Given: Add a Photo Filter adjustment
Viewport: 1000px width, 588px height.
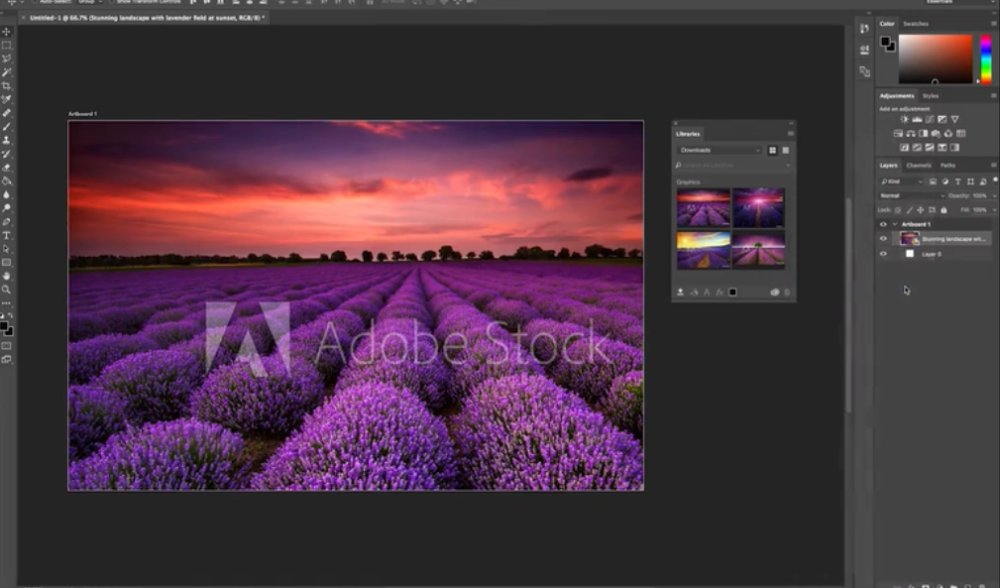Looking at the screenshot, I should click(x=936, y=133).
